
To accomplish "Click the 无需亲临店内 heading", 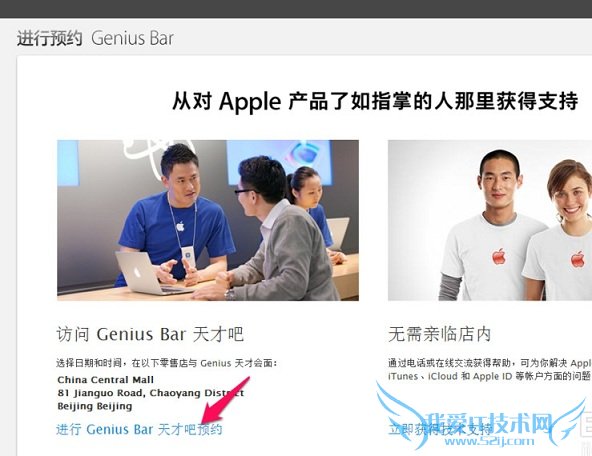I will pos(440,334).
